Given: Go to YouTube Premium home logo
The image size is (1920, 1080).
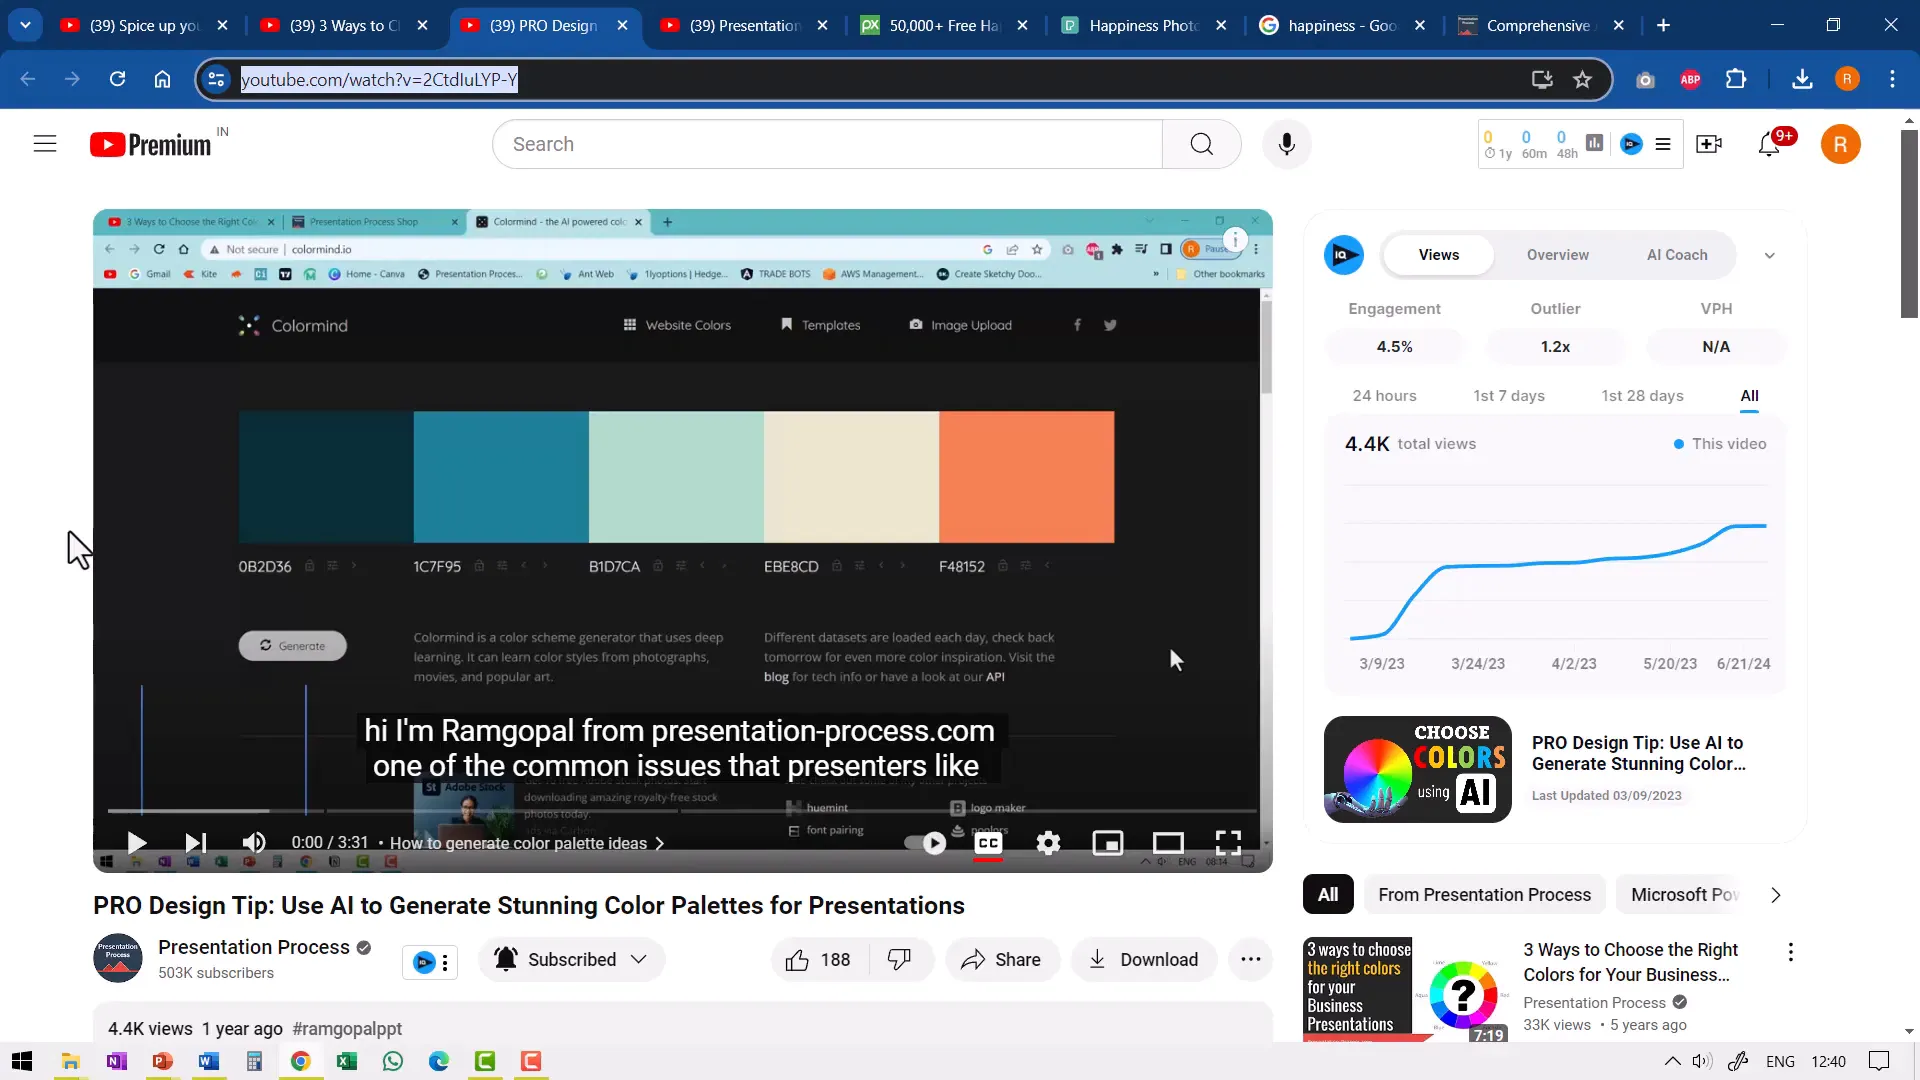Looking at the screenshot, I should 150,145.
